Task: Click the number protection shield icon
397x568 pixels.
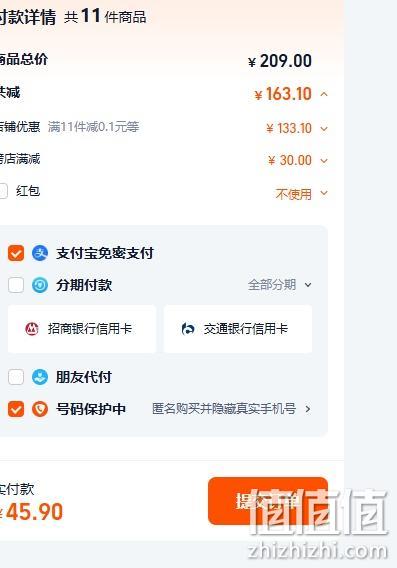Action: (40, 409)
